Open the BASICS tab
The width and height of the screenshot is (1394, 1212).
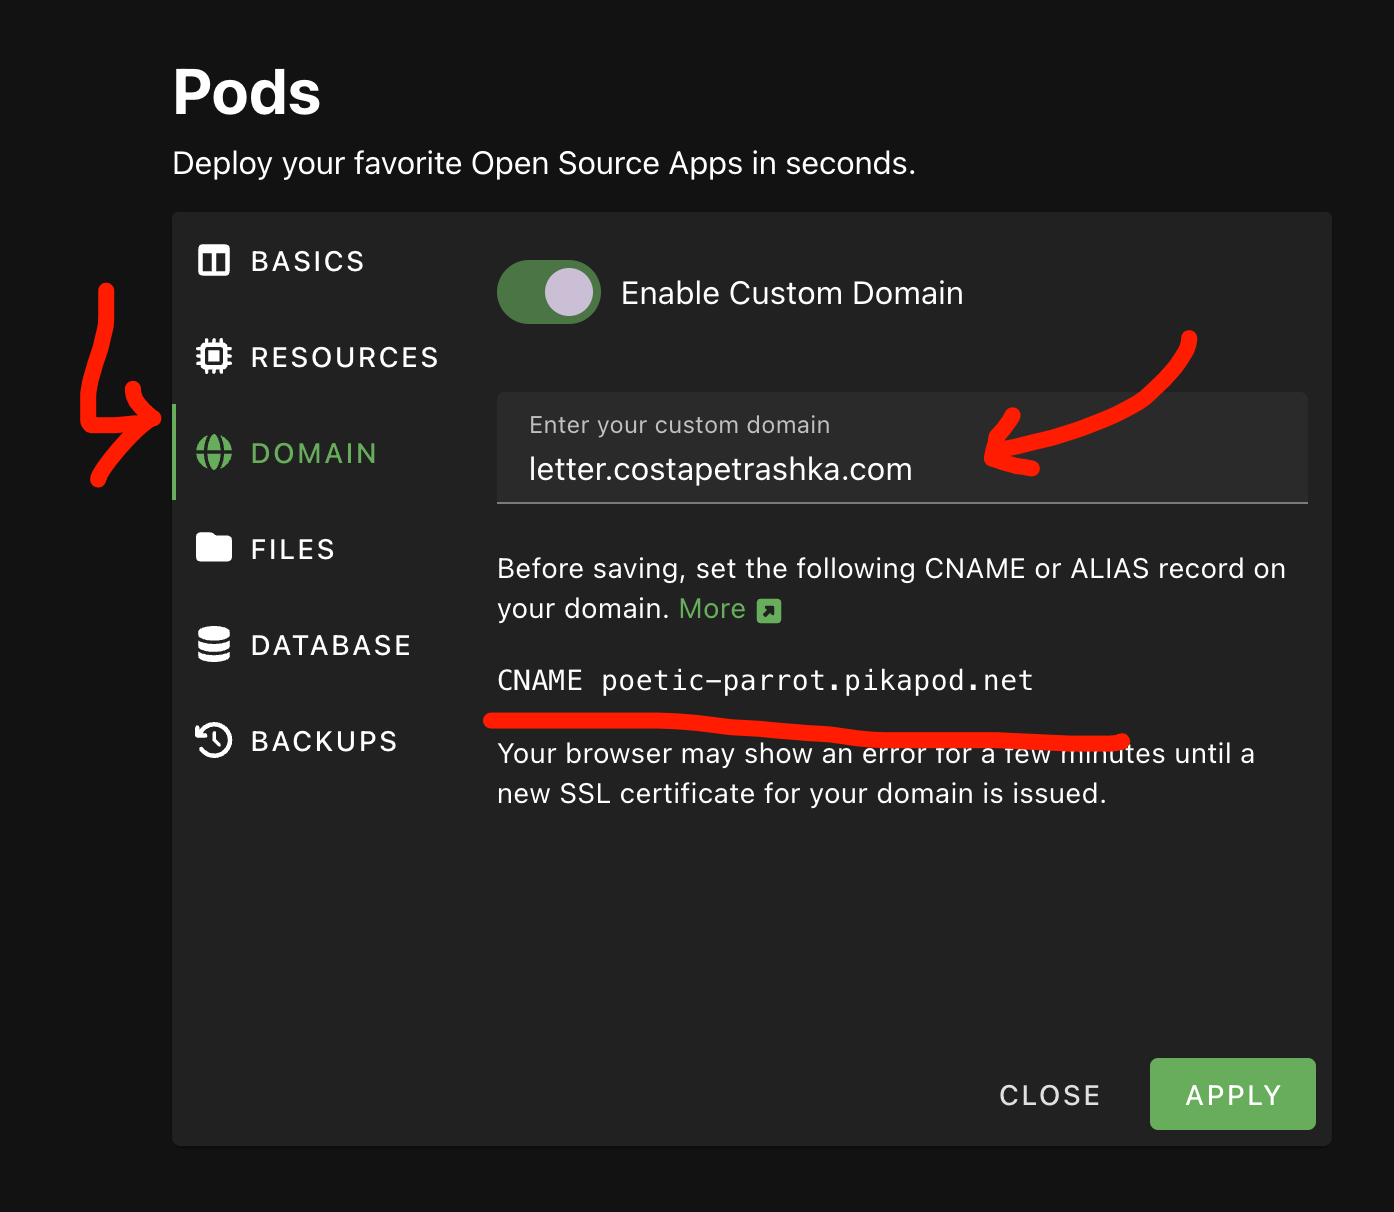[x=308, y=262]
